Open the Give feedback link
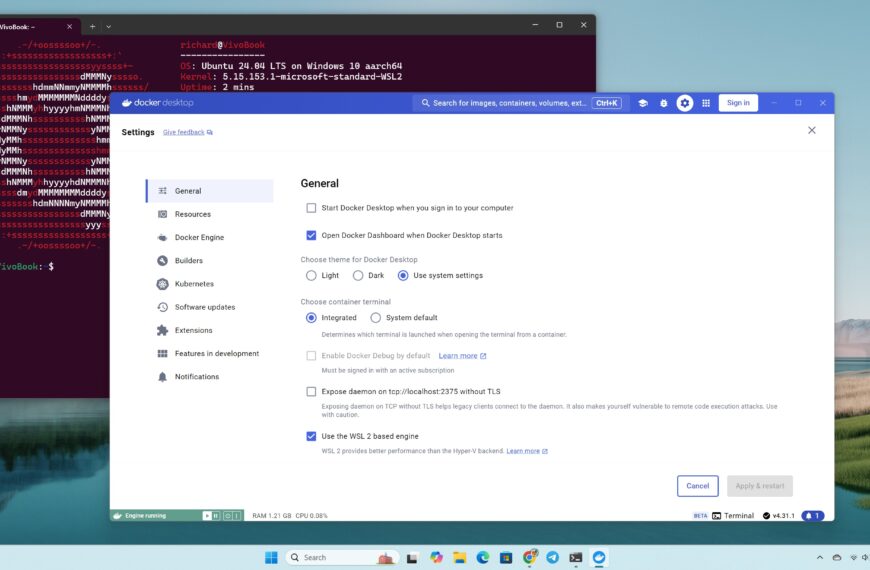Viewport: 870px width, 570px height. tap(188, 132)
